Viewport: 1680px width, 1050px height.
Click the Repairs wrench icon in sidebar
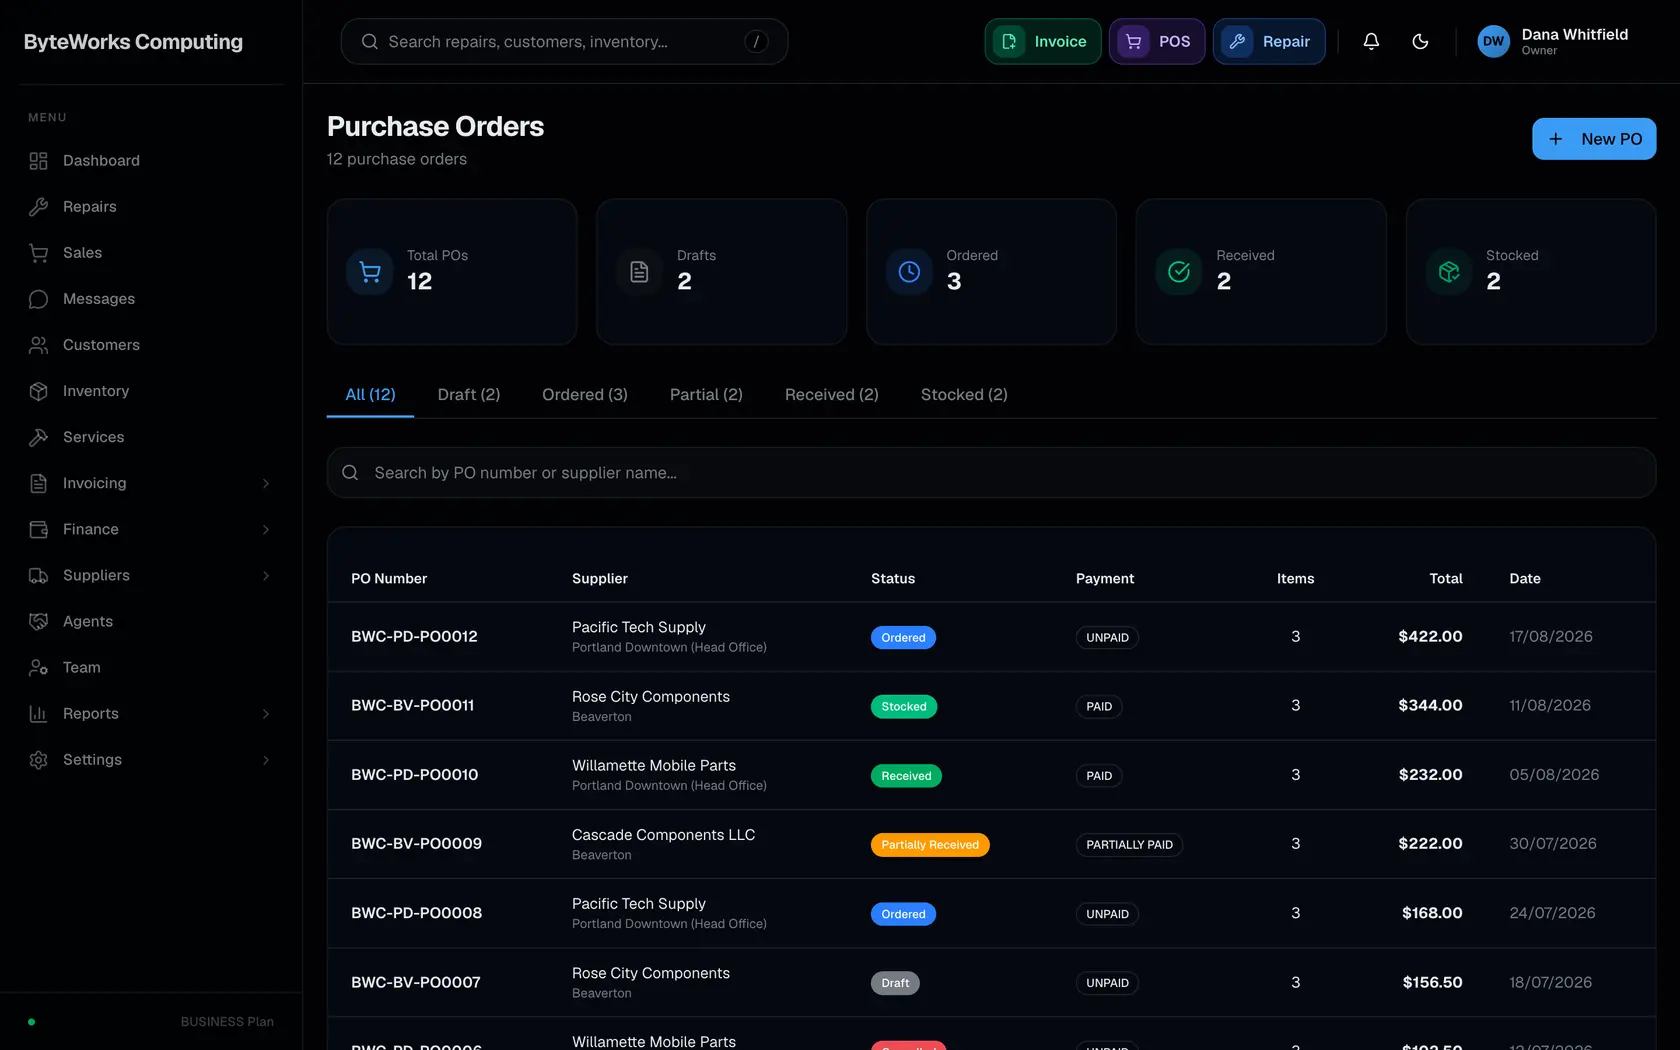point(38,207)
